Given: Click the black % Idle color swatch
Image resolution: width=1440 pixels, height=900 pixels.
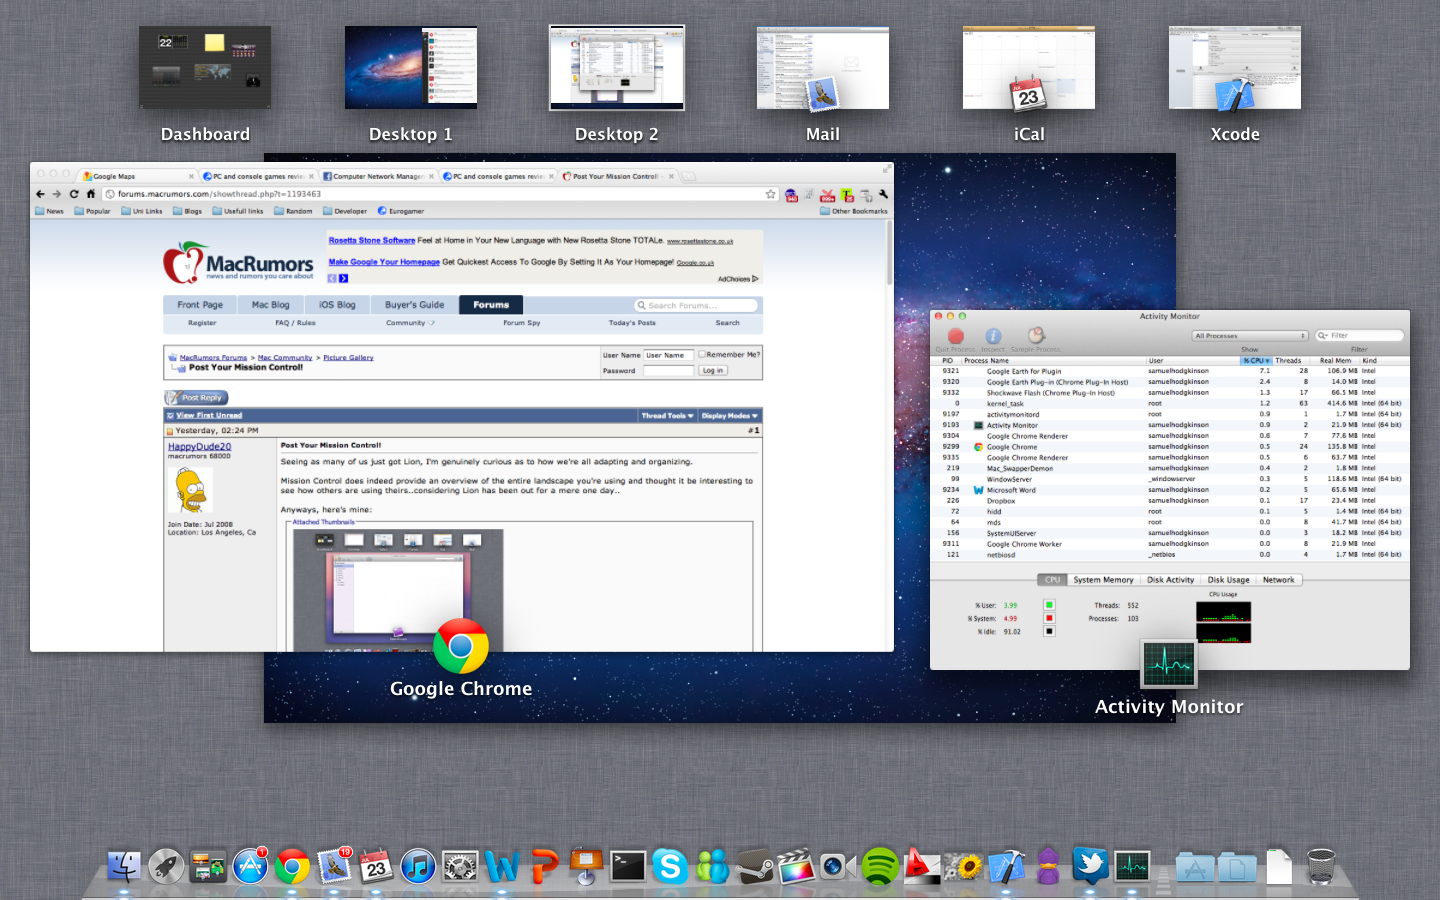Looking at the screenshot, I should 1049,631.
